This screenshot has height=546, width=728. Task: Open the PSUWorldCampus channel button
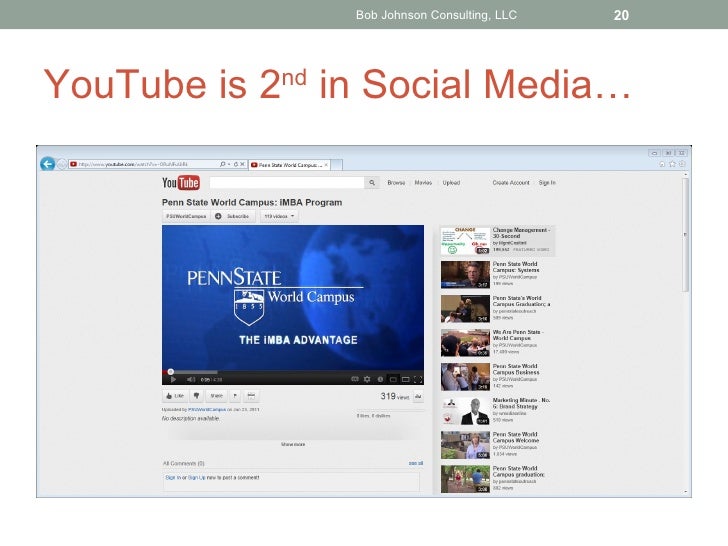(186, 216)
